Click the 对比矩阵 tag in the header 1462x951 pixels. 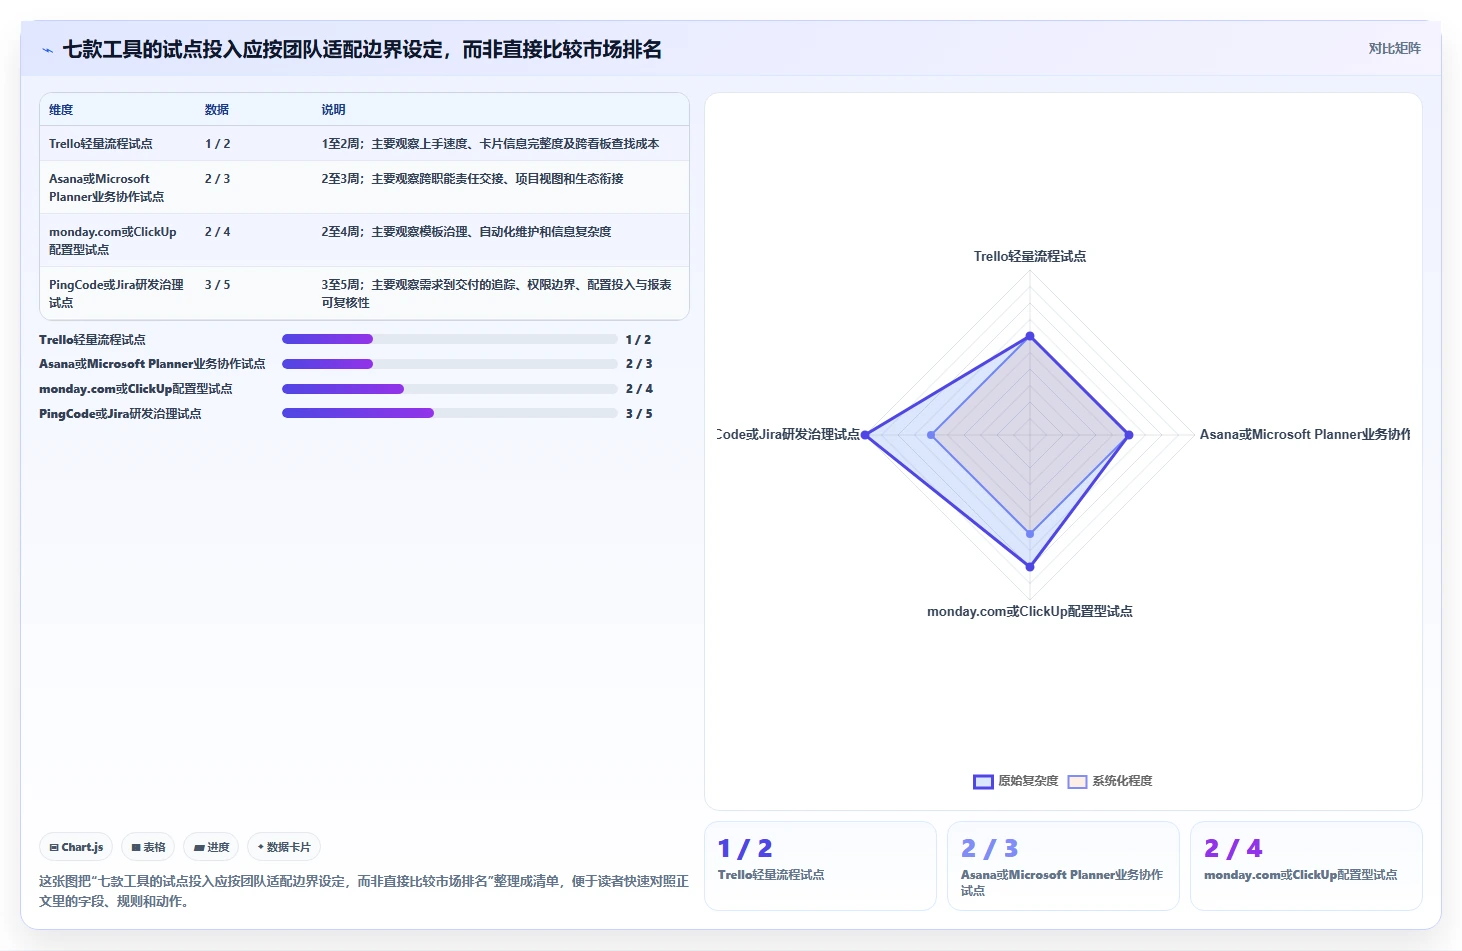pos(1394,48)
